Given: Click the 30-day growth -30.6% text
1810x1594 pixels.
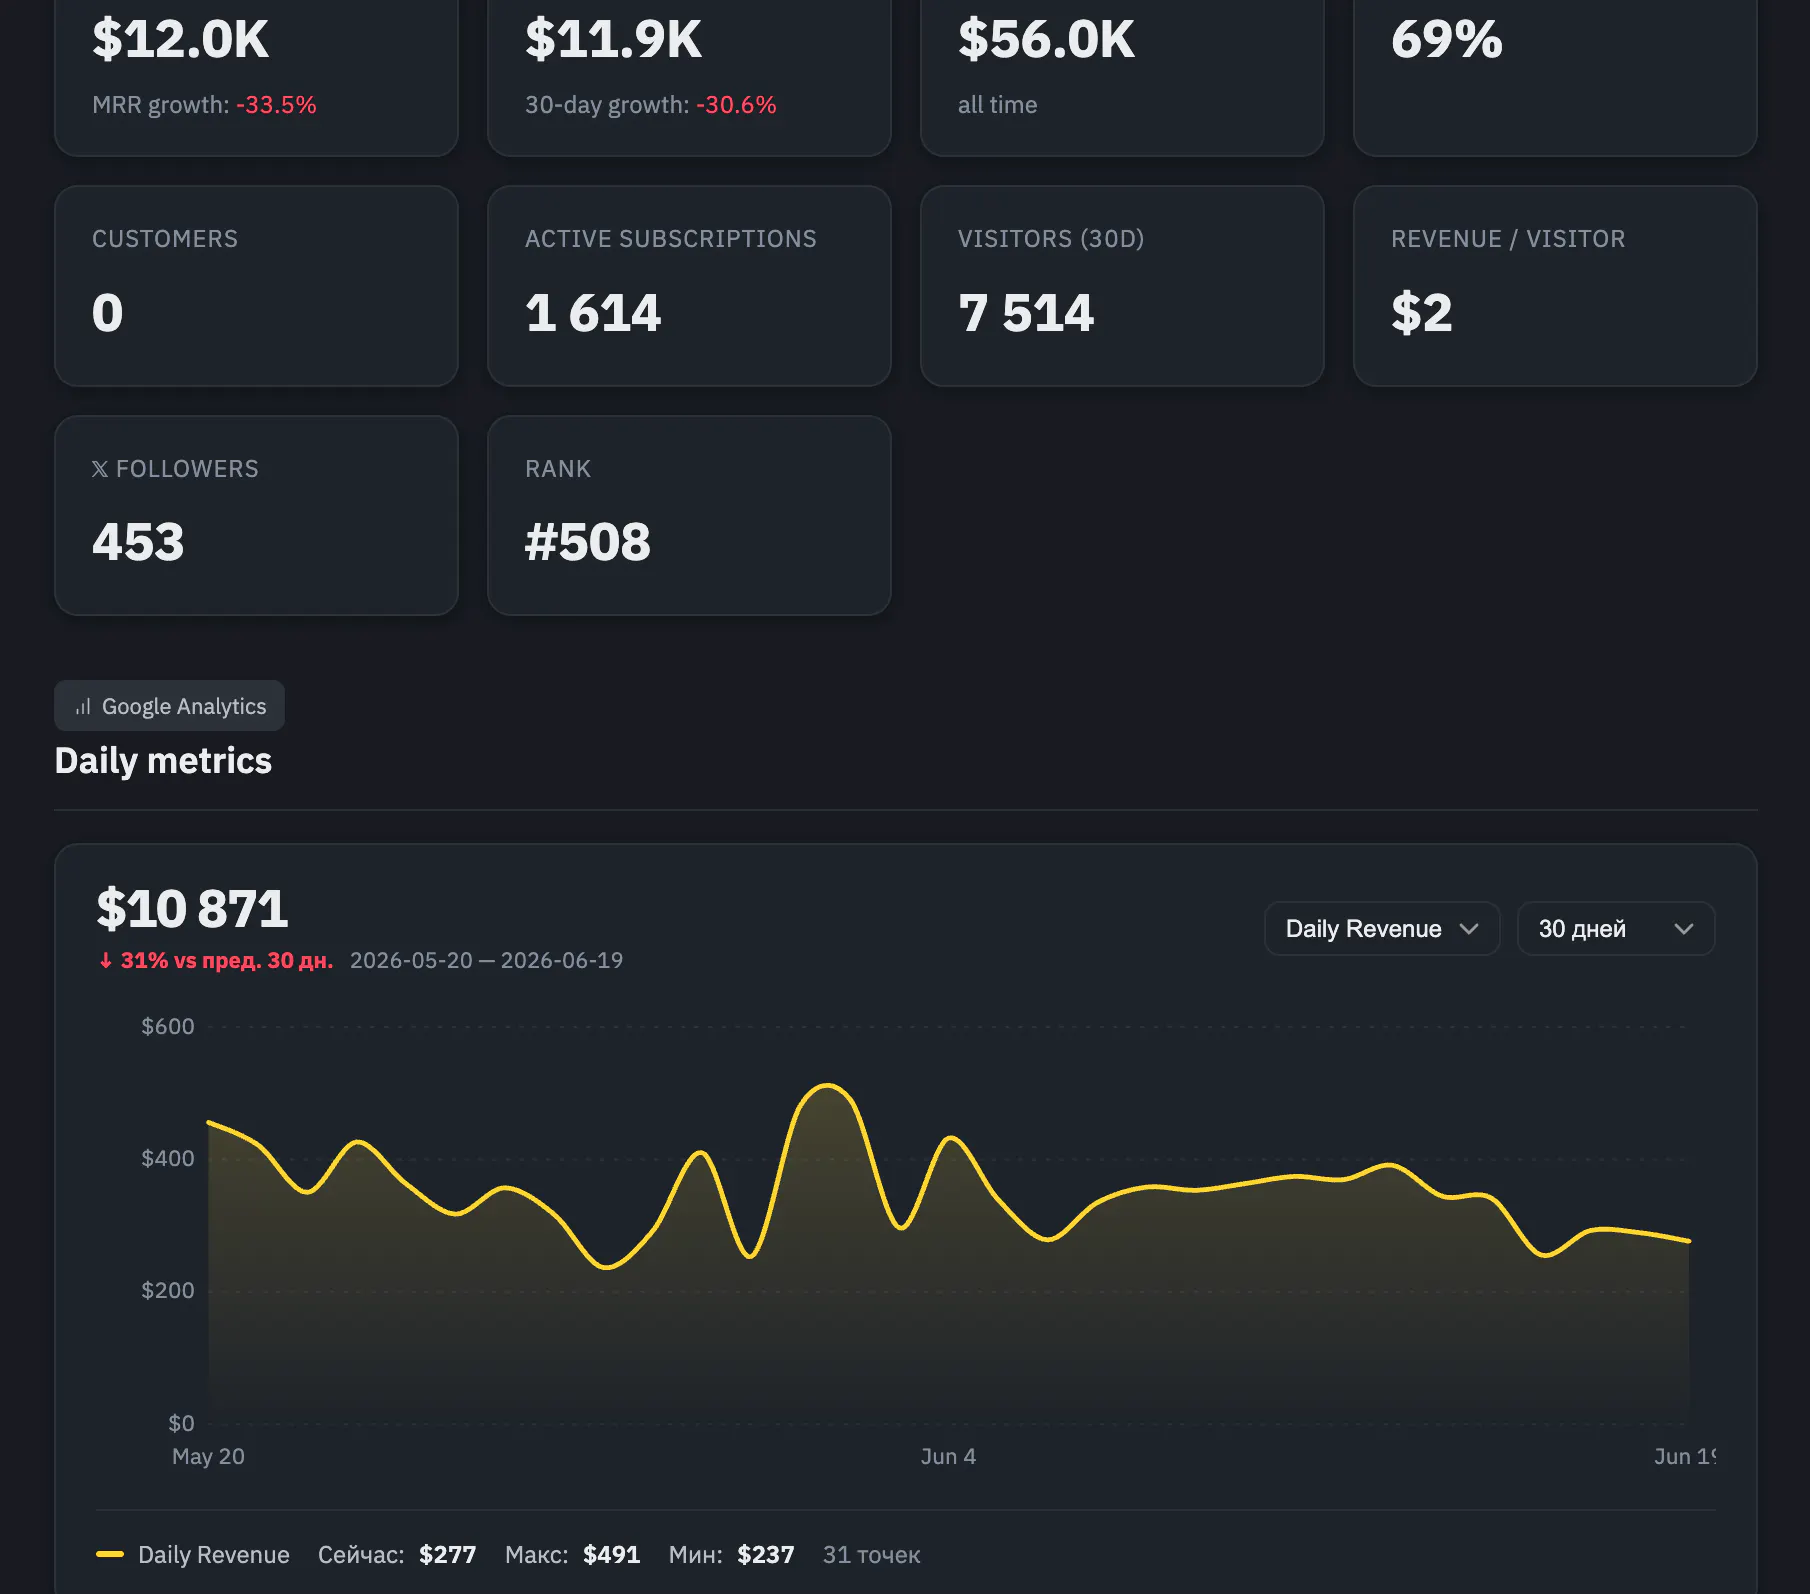Looking at the screenshot, I should coord(651,105).
